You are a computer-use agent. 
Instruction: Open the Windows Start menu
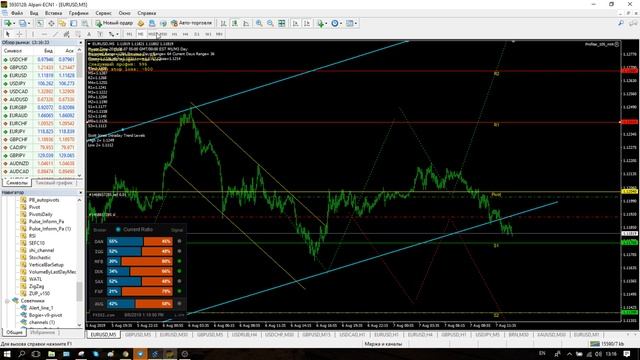click(x=7, y=354)
